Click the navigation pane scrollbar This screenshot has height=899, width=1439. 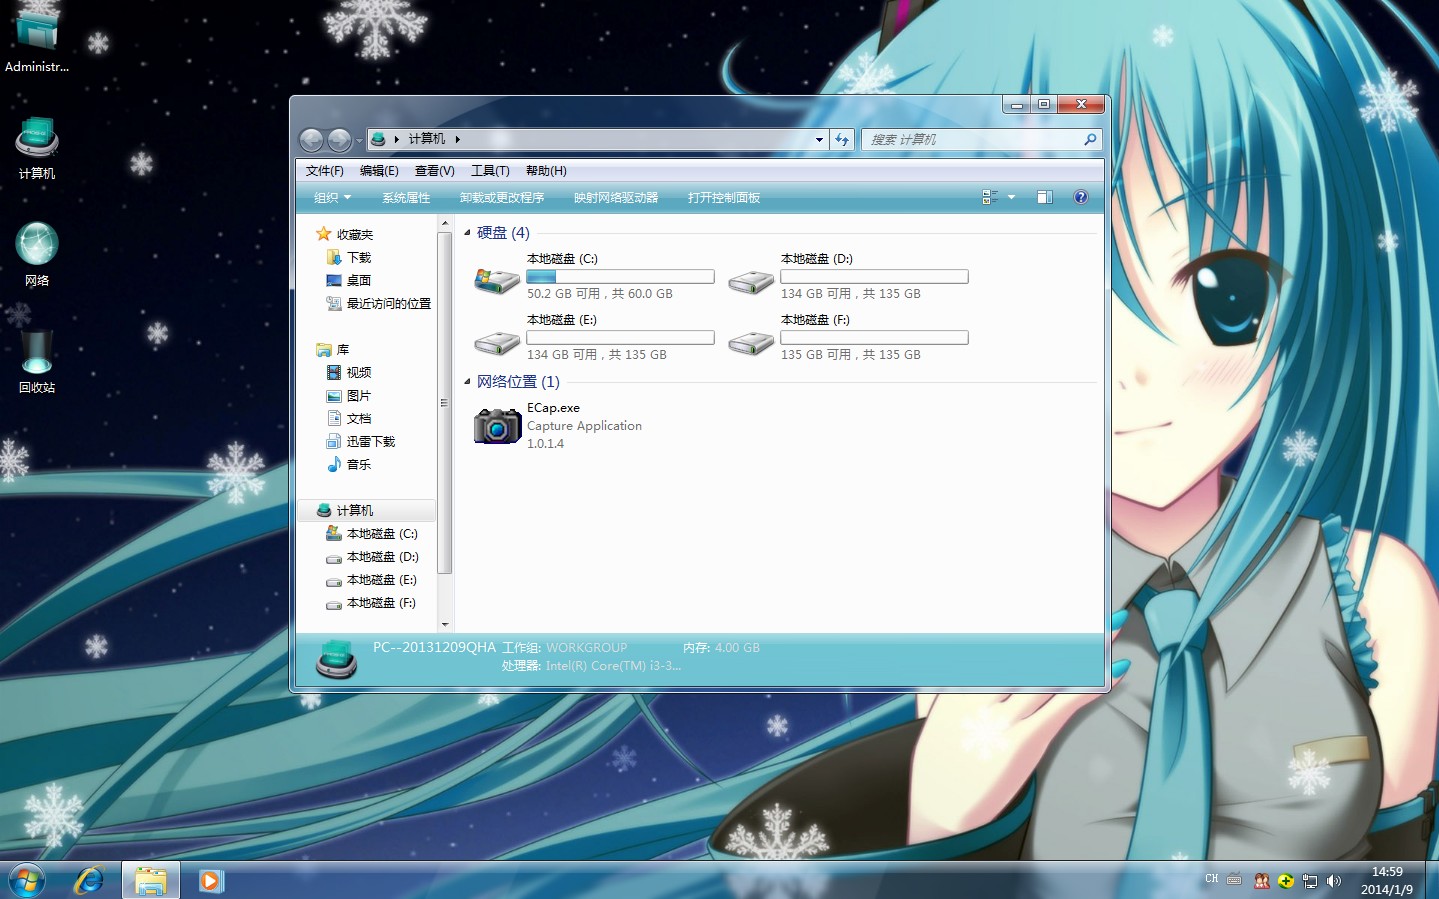(445, 405)
